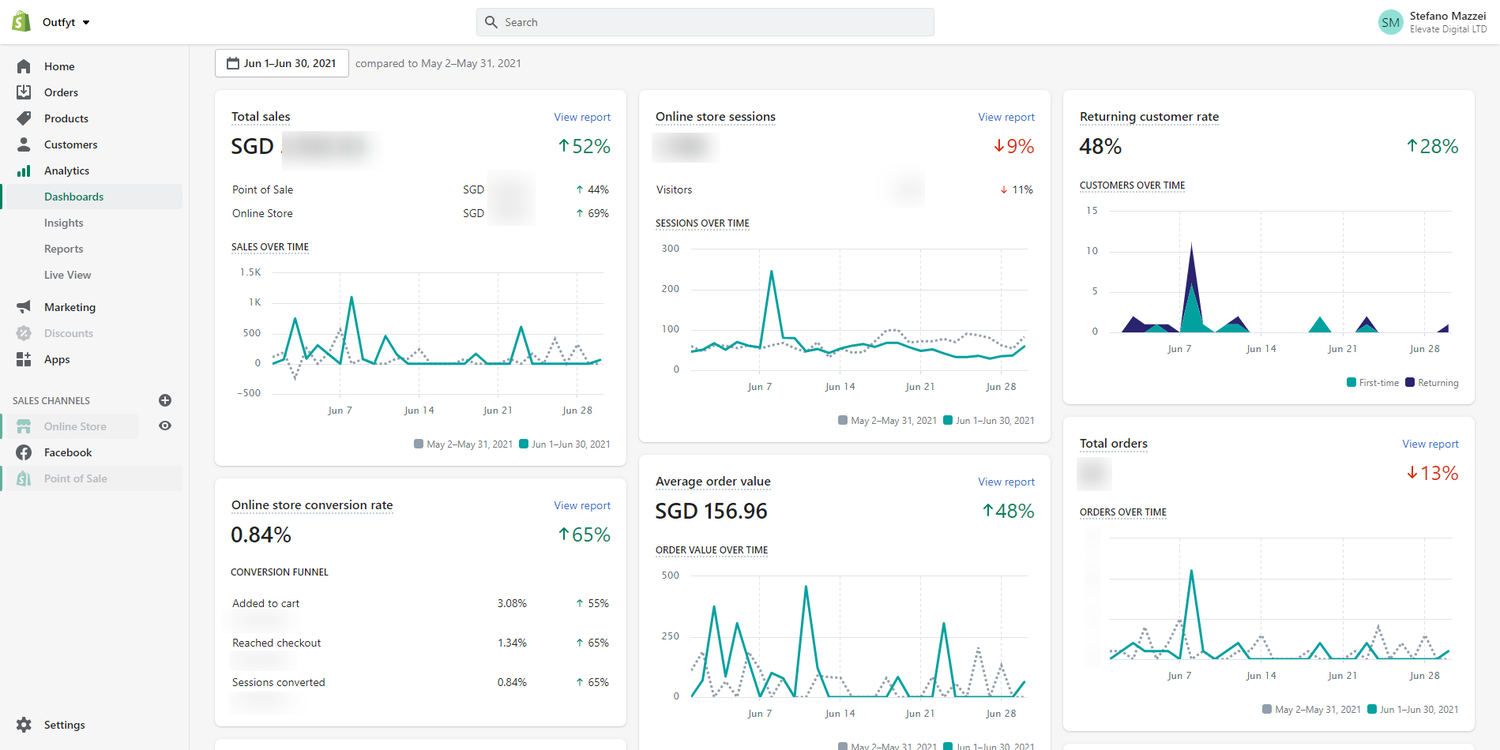Click the Online store conversion rate title
Viewport: 1500px width, 750px height.
point(312,506)
